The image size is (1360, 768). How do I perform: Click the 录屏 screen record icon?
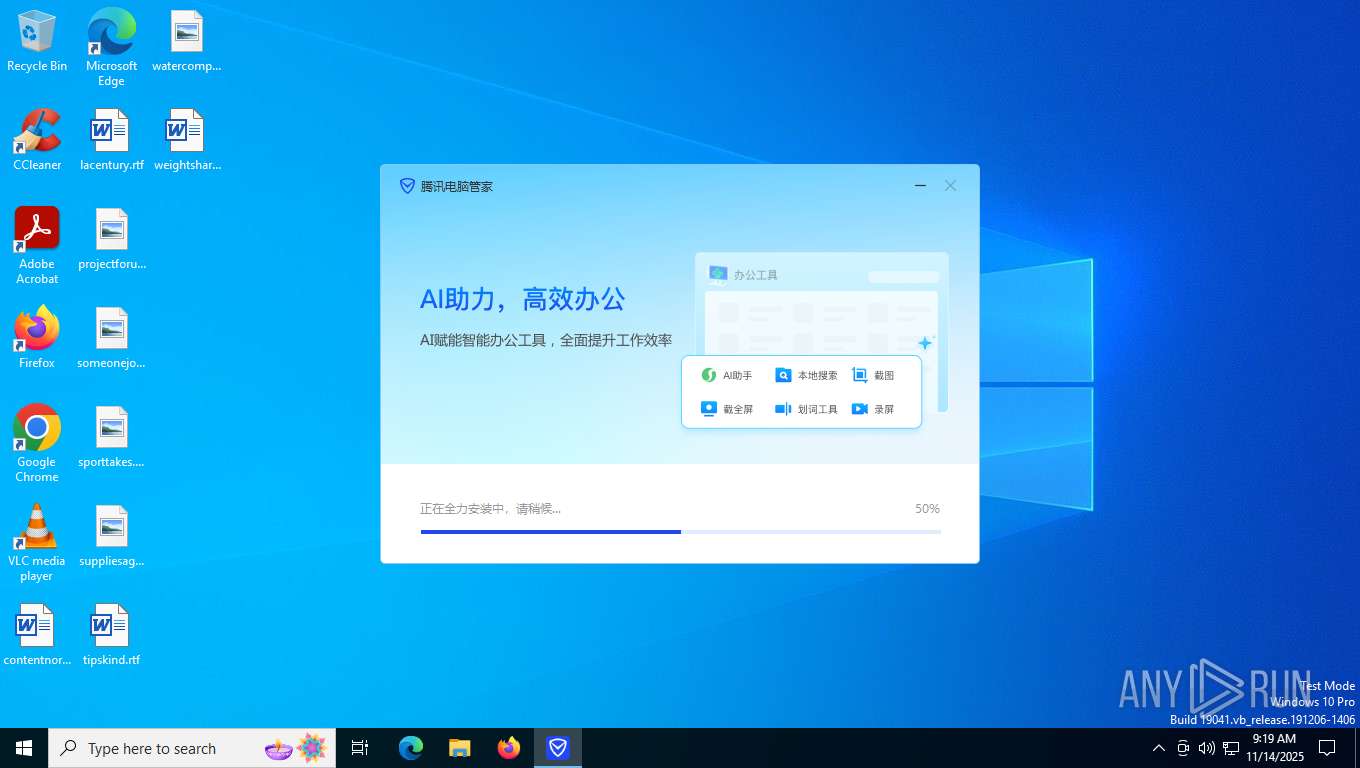(859, 409)
